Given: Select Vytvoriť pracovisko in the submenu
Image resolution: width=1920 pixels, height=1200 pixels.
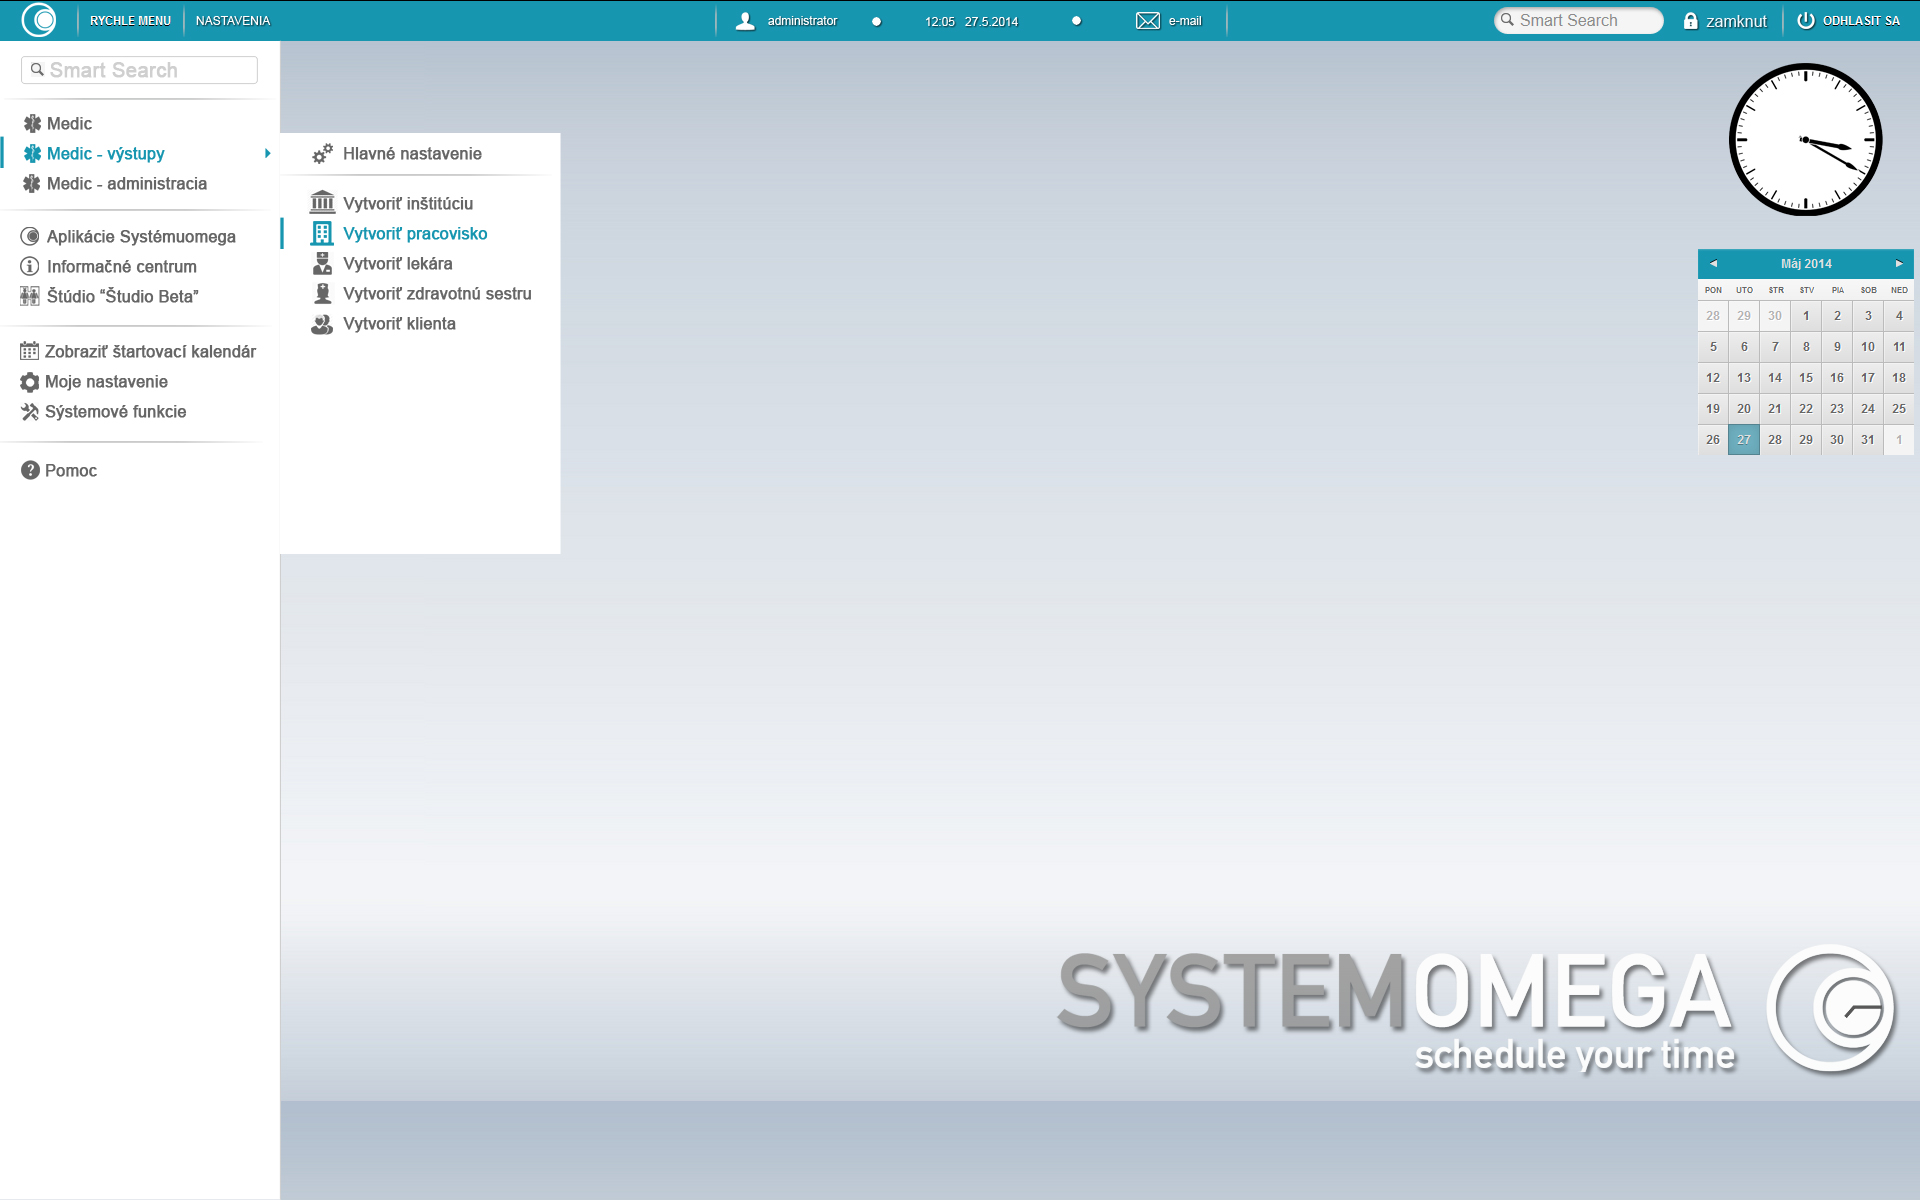Looking at the screenshot, I should coord(415,234).
